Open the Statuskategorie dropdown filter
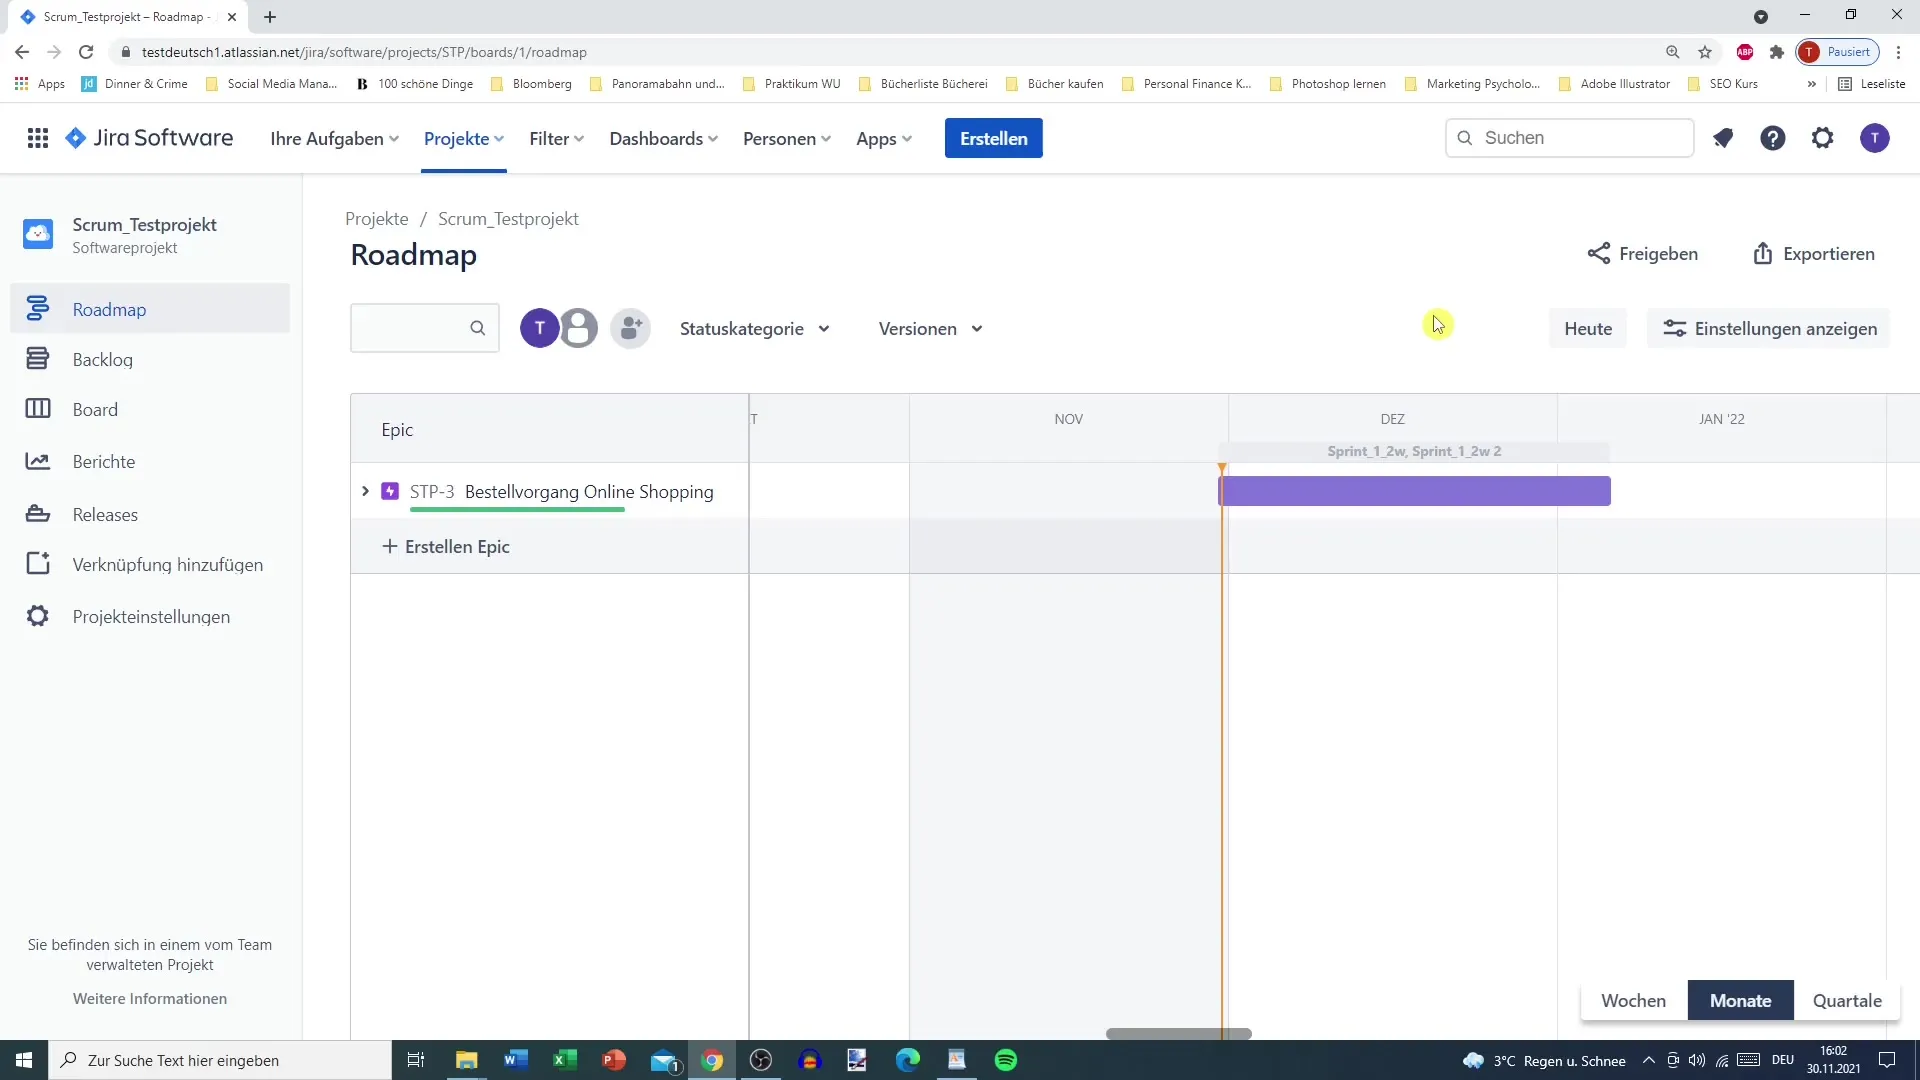 (x=754, y=328)
